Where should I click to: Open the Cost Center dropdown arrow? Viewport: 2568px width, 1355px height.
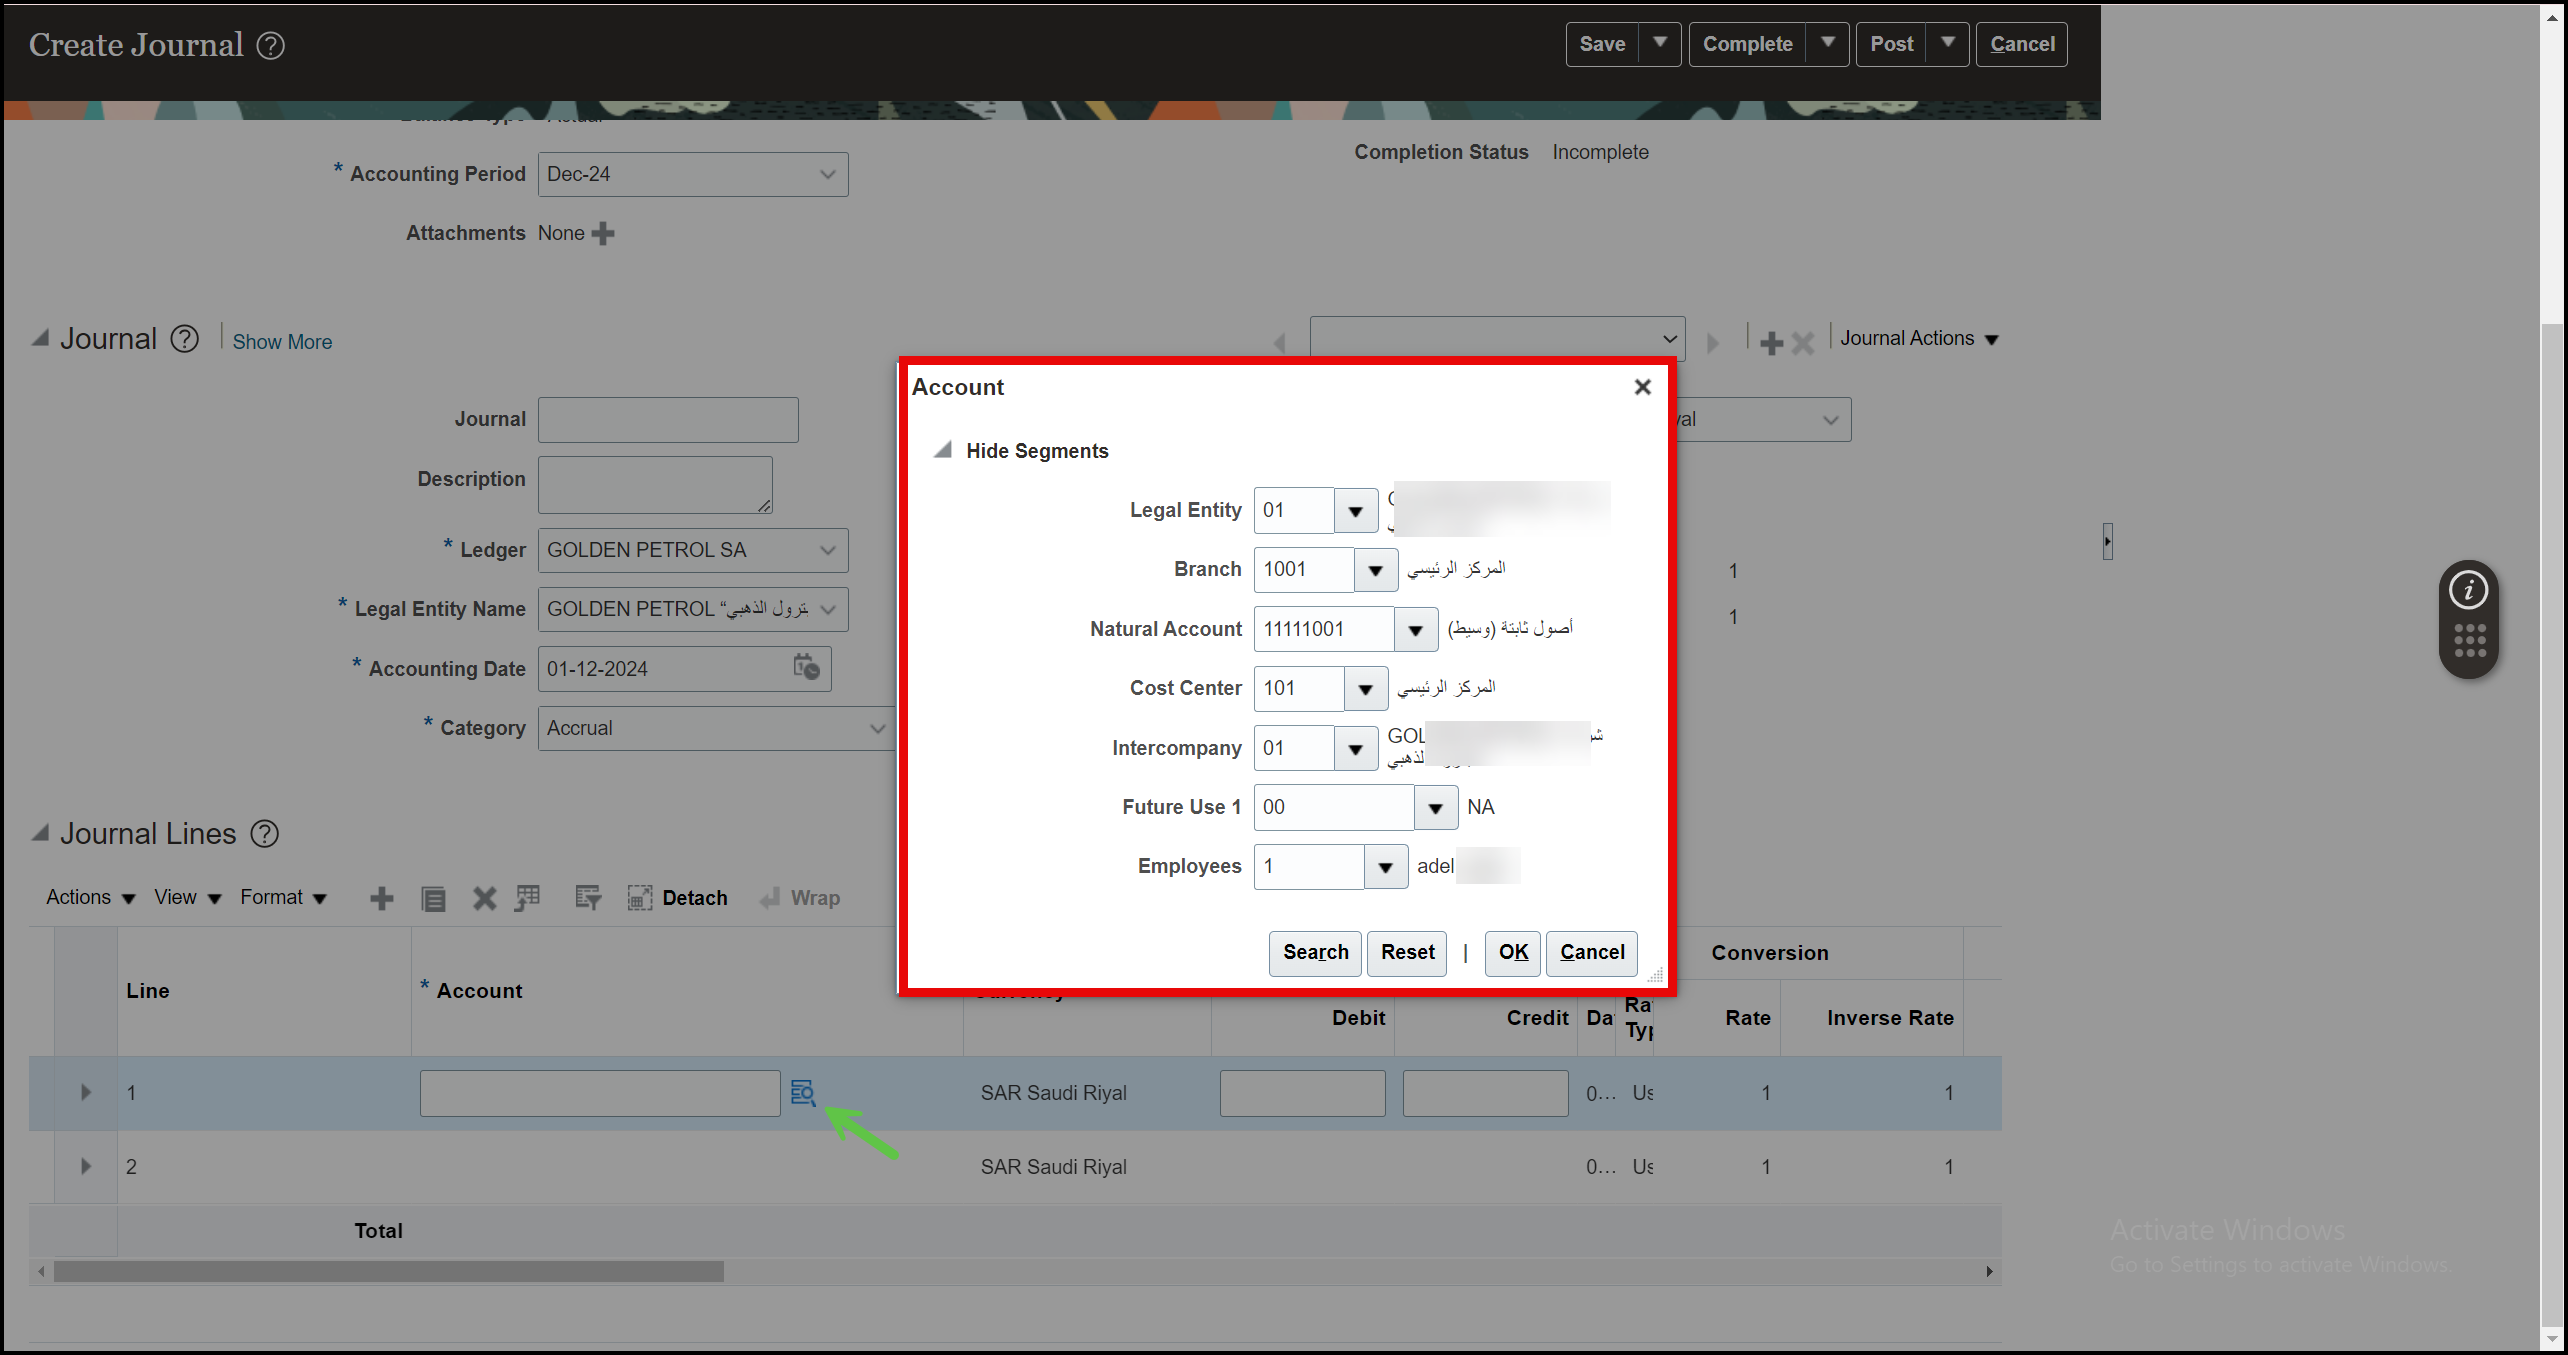click(x=1365, y=688)
